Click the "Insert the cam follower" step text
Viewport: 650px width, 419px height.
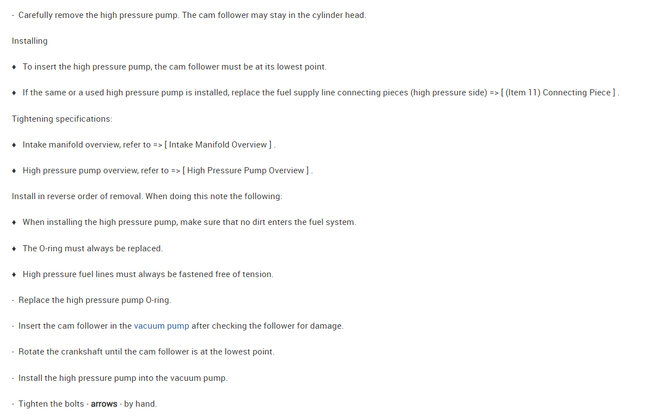[75, 326]
